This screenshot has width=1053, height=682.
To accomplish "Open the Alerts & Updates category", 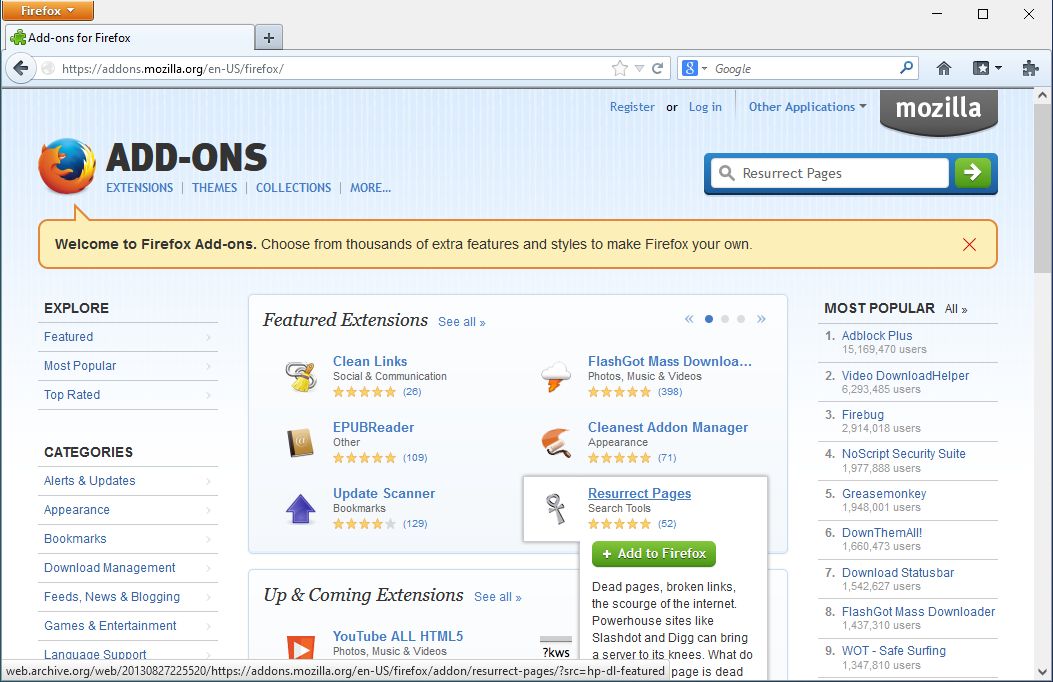I will 128,481.
